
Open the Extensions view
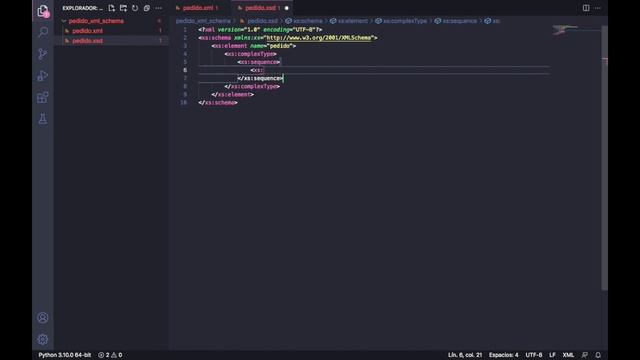(43, 97)
